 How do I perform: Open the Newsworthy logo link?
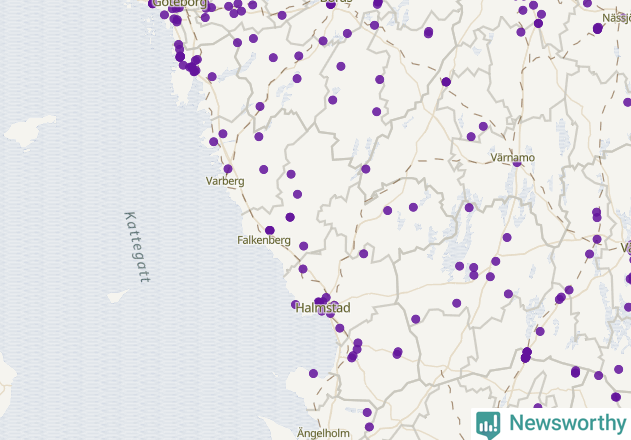[551, 424]
